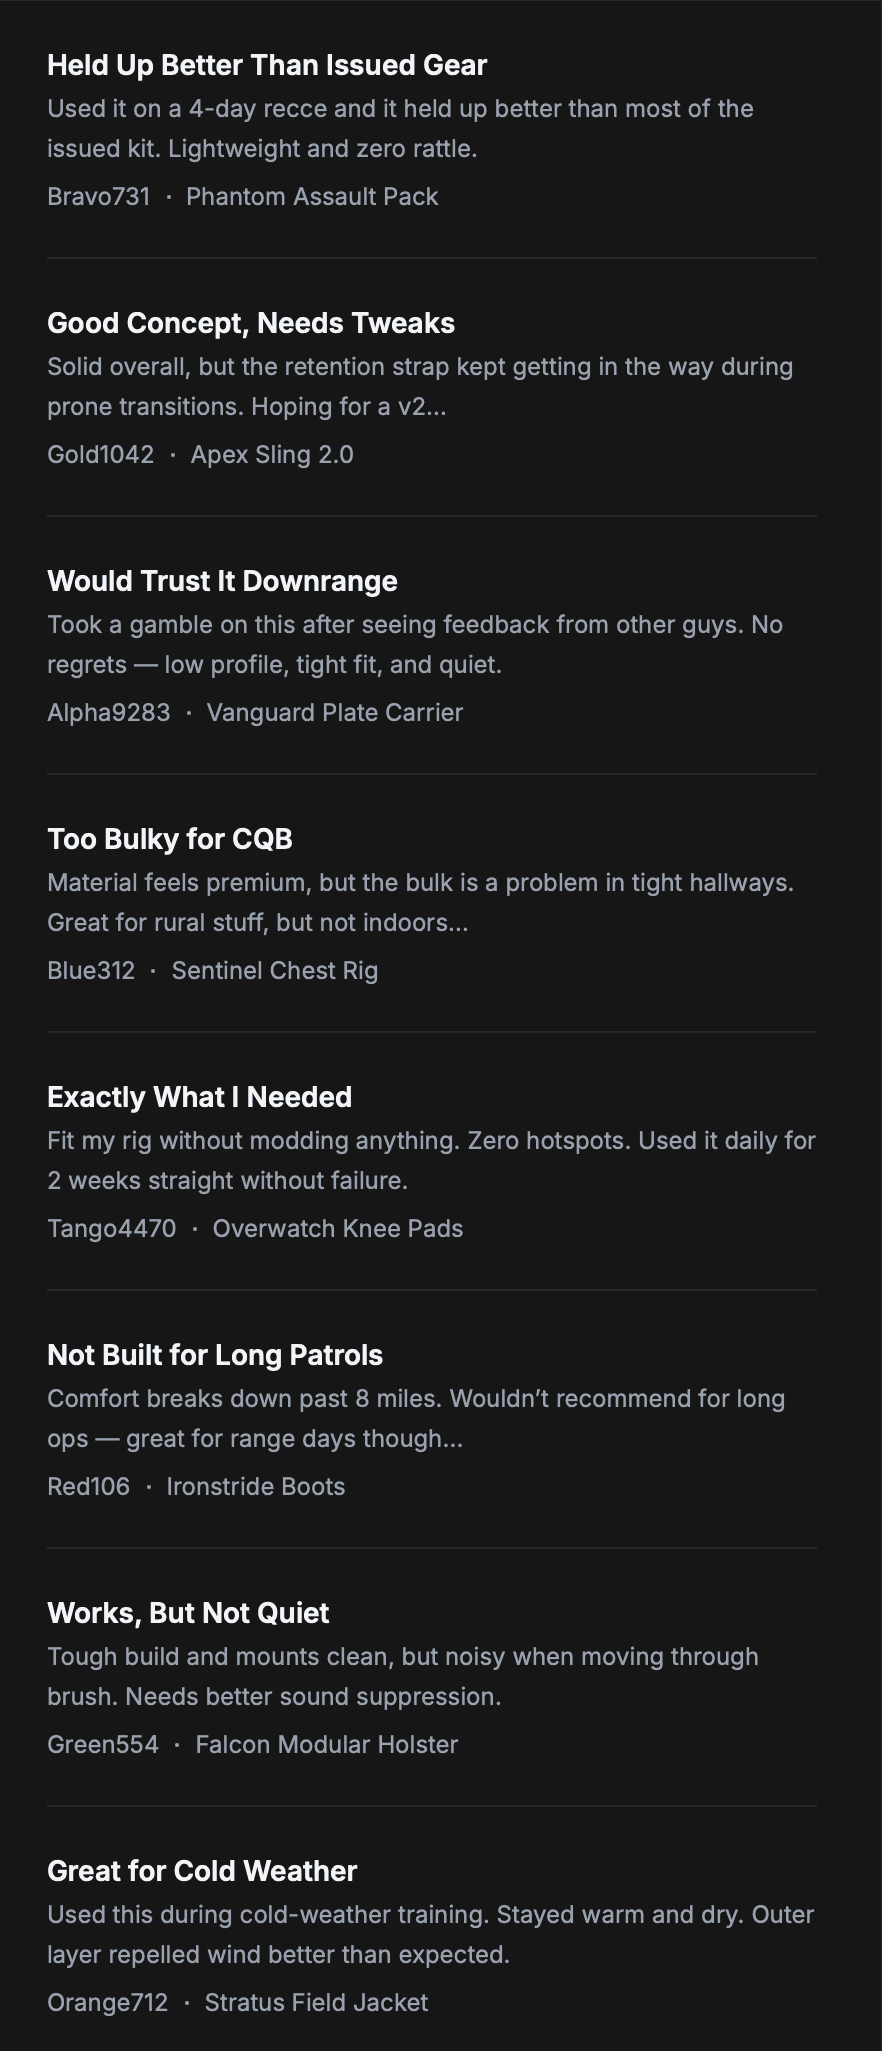Click the "Great for Cold Weather" review title

click(202, 1871)
